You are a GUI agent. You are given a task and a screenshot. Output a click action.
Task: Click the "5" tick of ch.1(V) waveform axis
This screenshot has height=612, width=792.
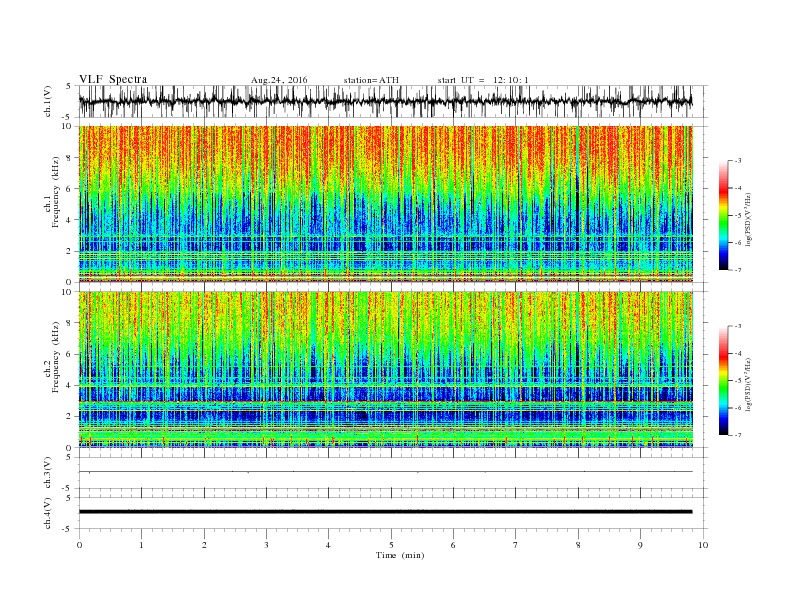tap(68, 86)
